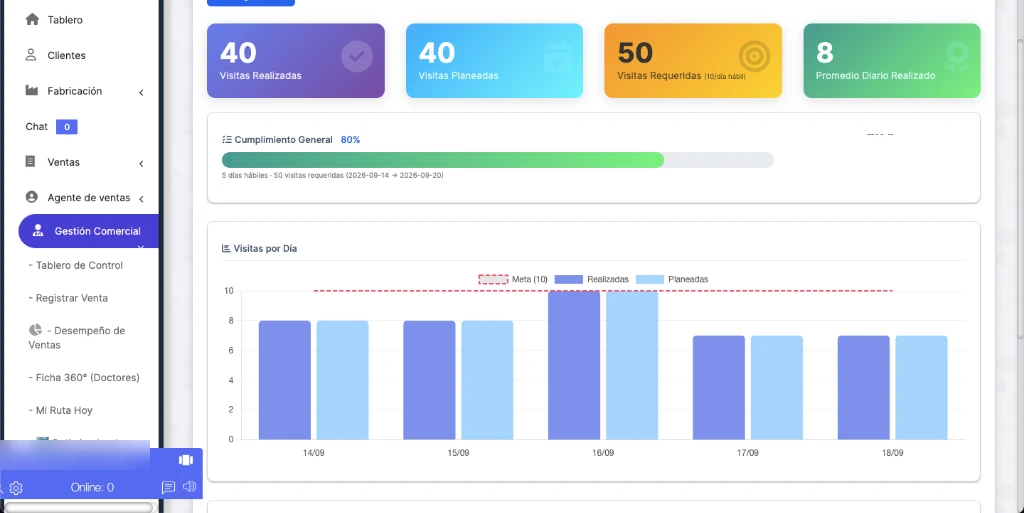Click the award icon on Promedio Diario card
The image size is (1024, 513).
[x=957, y=57]
